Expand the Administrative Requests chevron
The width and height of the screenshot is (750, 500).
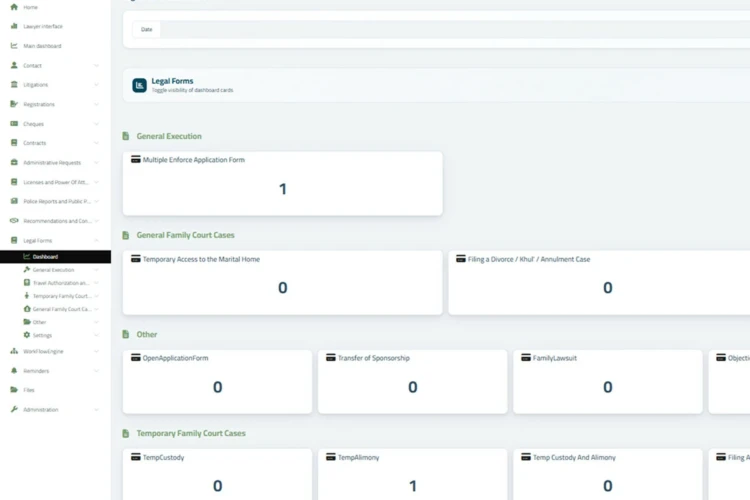click(96, 163)
